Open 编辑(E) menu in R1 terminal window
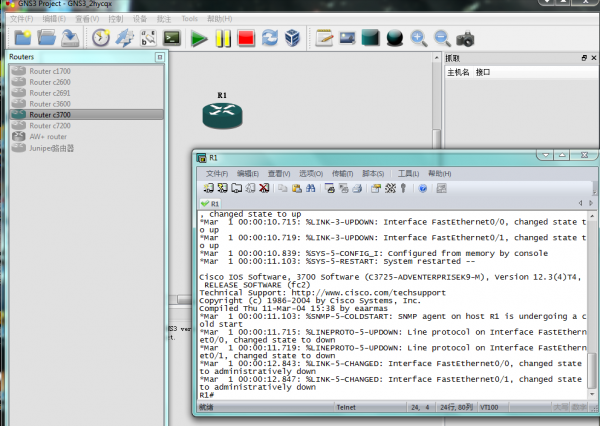Viewport: 600px width, 426px height. 248,174
